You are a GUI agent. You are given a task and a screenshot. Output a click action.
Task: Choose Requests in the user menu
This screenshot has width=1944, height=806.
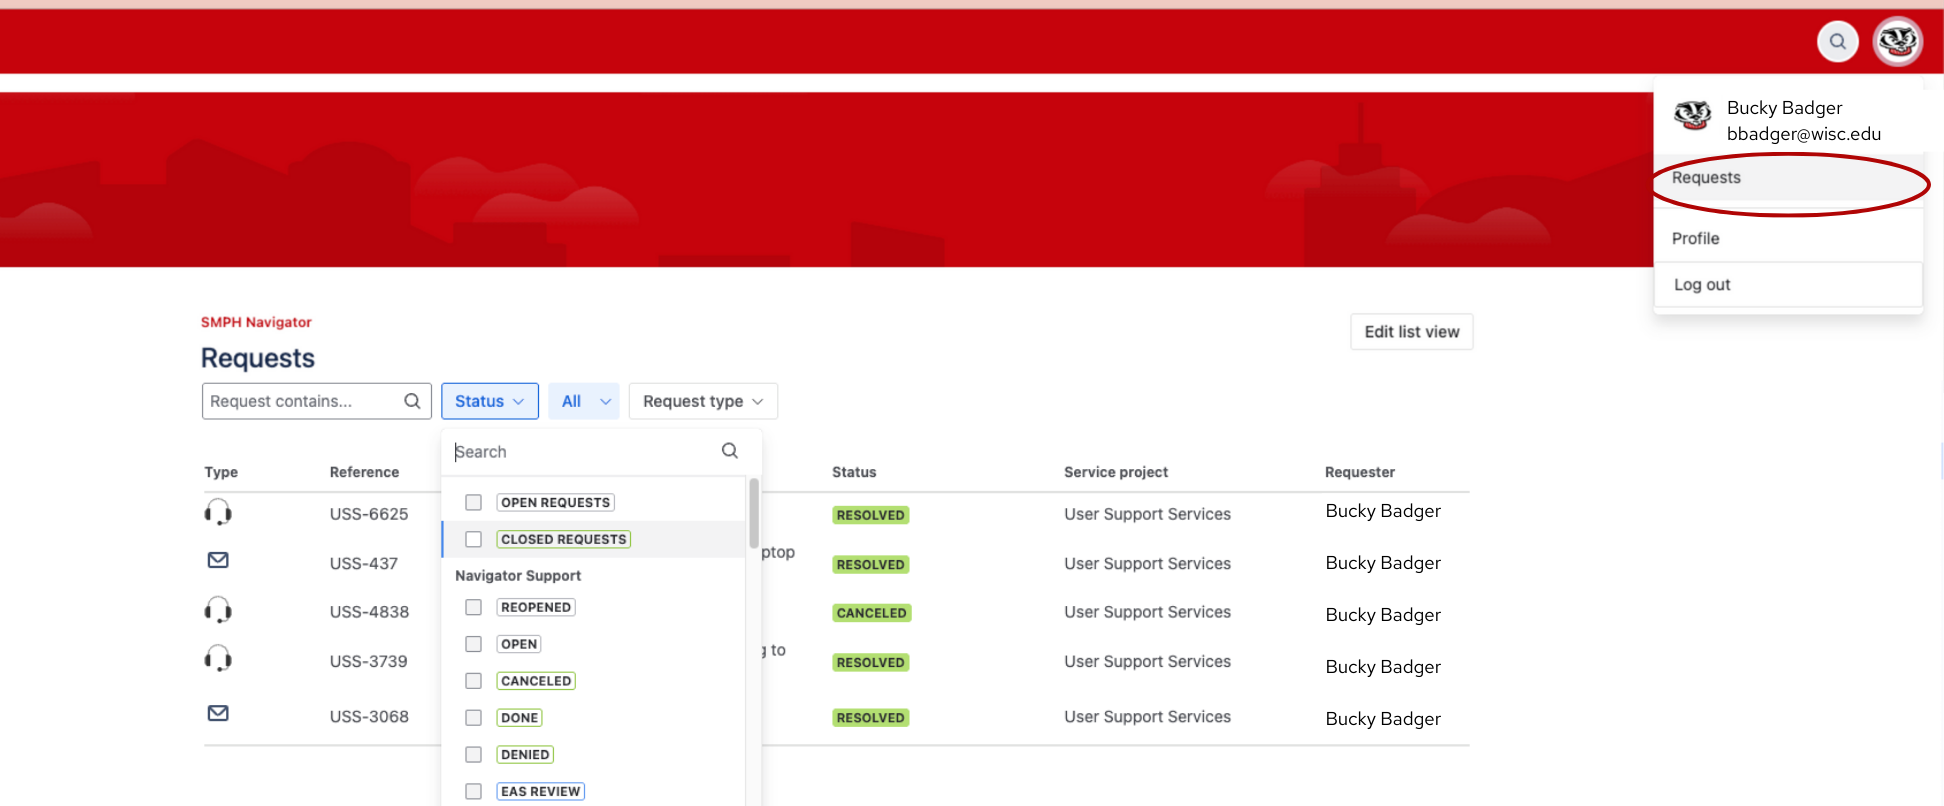(1706, 178)
